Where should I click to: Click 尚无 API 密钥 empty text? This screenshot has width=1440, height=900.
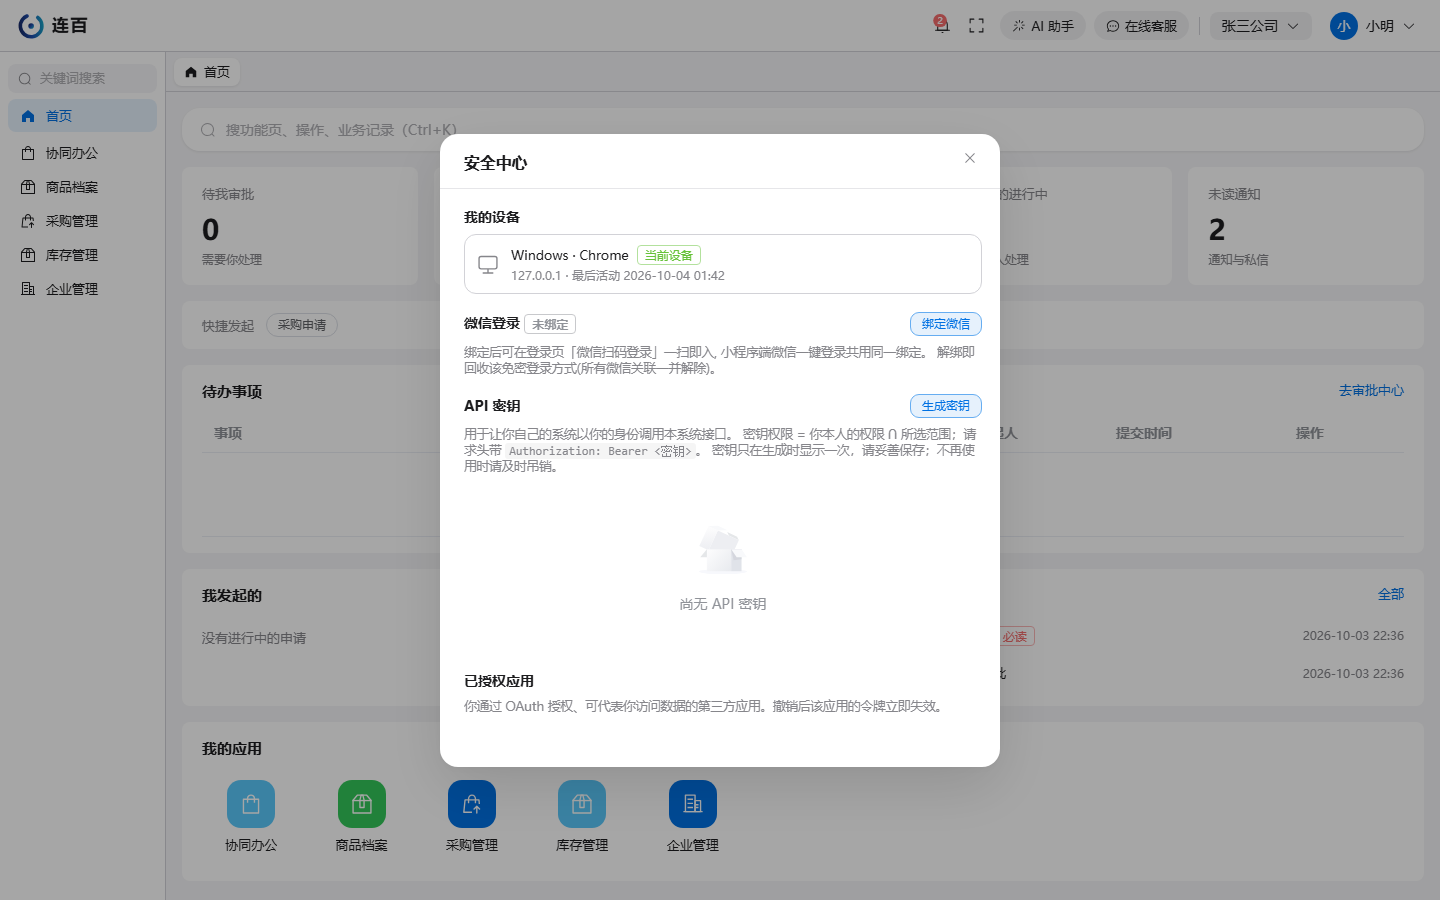(x=723, y=604)
